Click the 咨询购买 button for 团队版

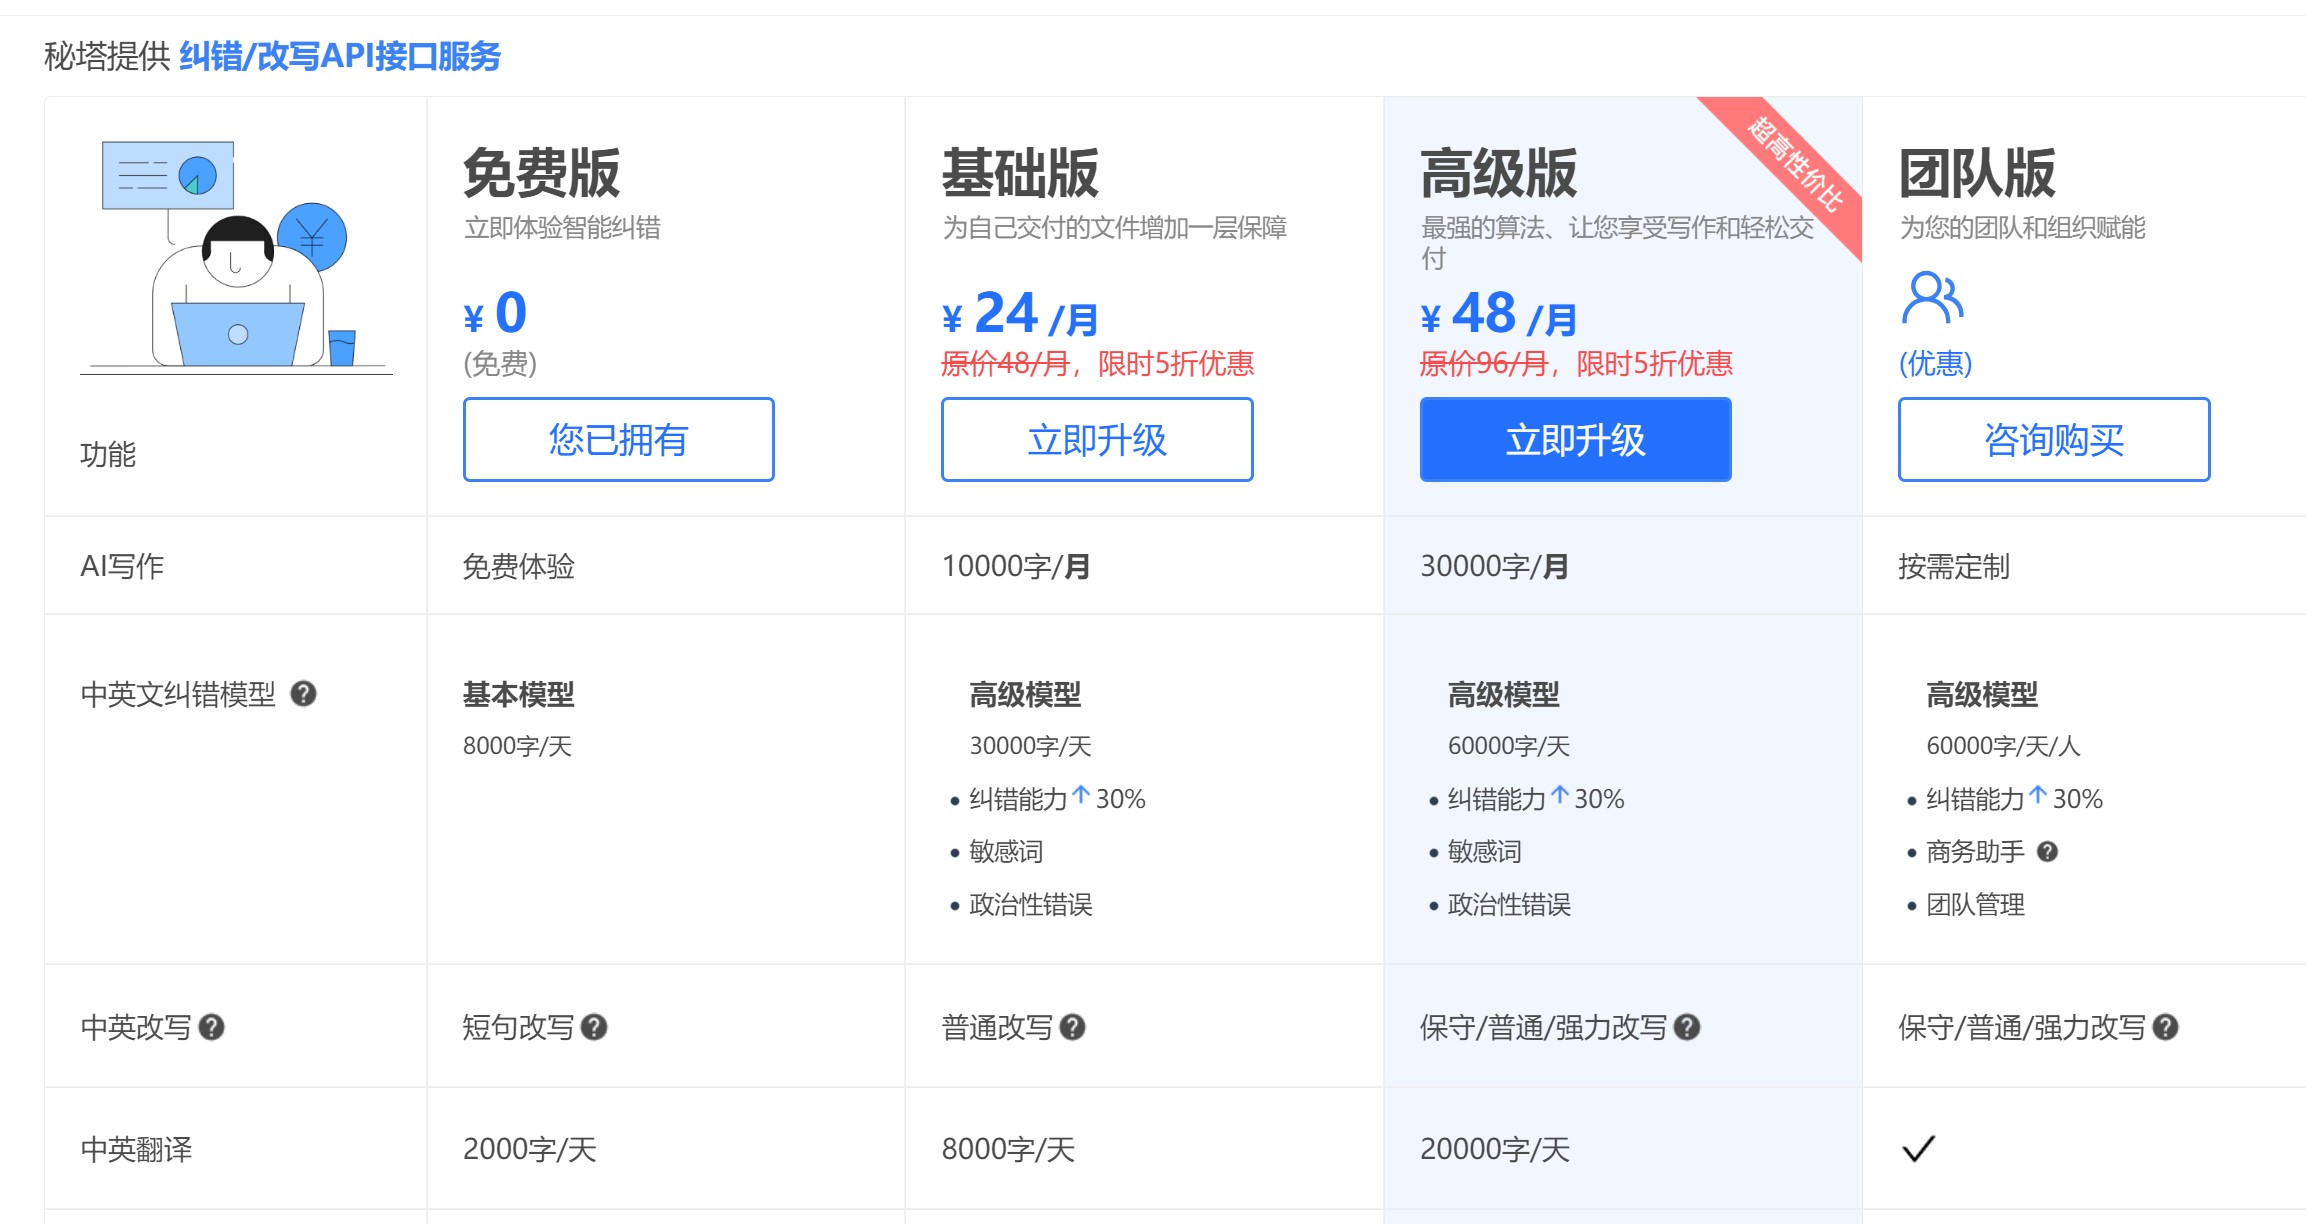click(2052, 439)
